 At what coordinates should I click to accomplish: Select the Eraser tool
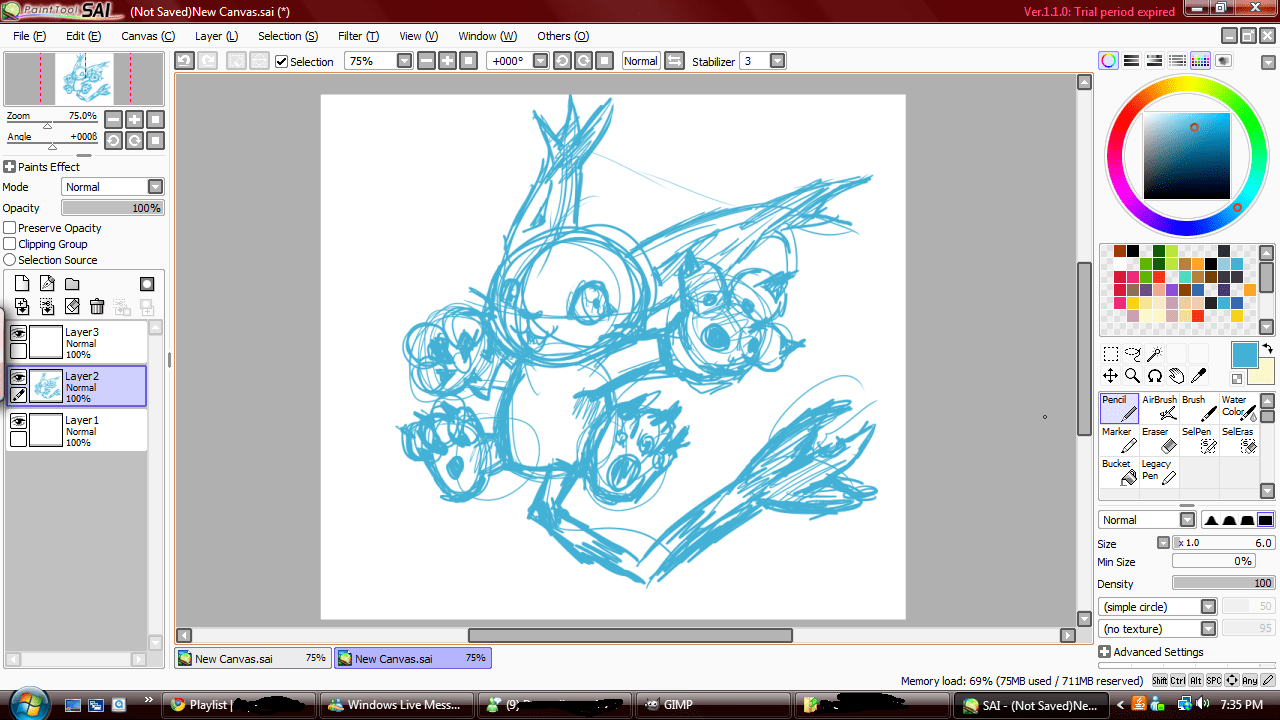point(1159,440)
